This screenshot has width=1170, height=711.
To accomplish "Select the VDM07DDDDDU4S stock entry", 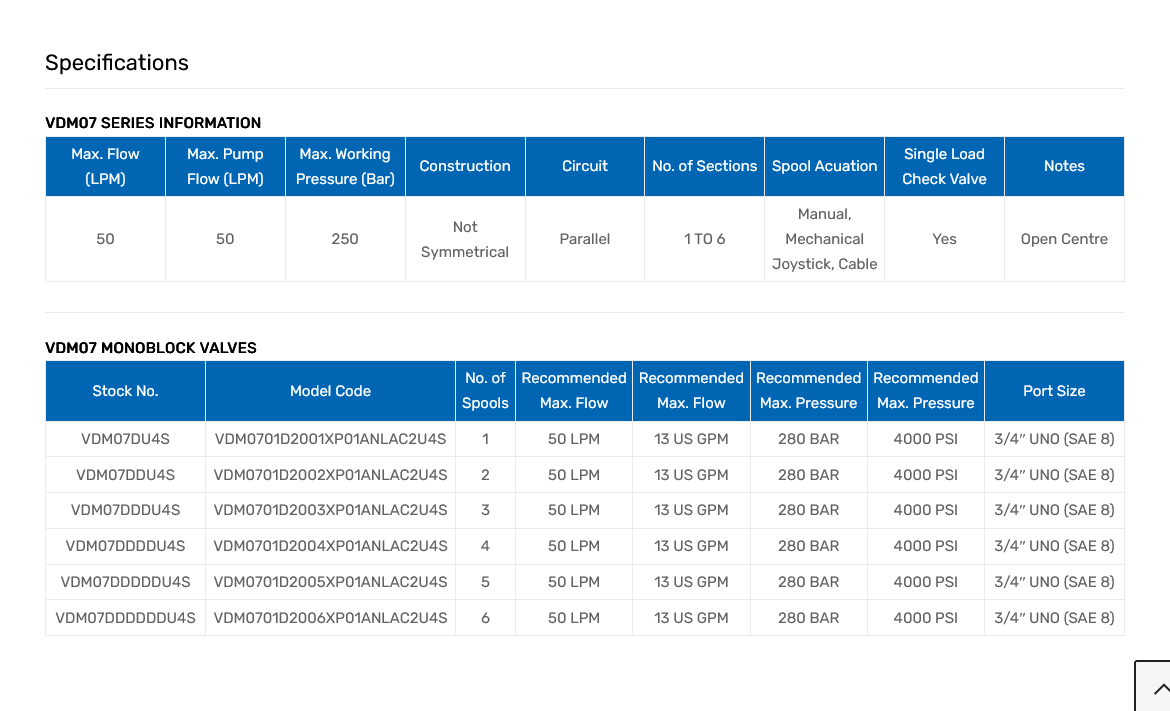I will [x=125, y=582].
